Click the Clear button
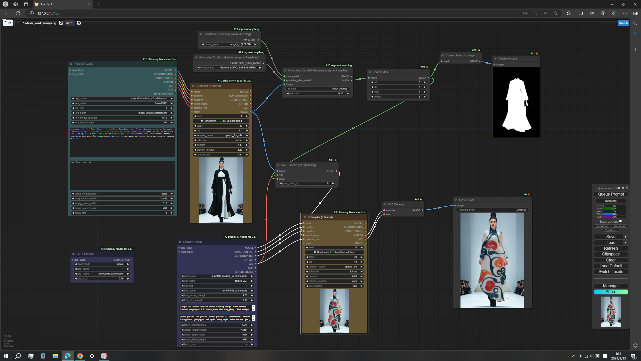 click(611, 260)
